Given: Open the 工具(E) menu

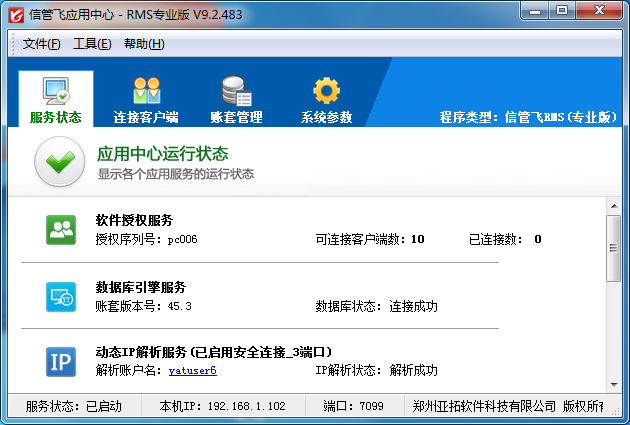Looking at the screenshot, I should pyautogui.click(x=92, y=44).
